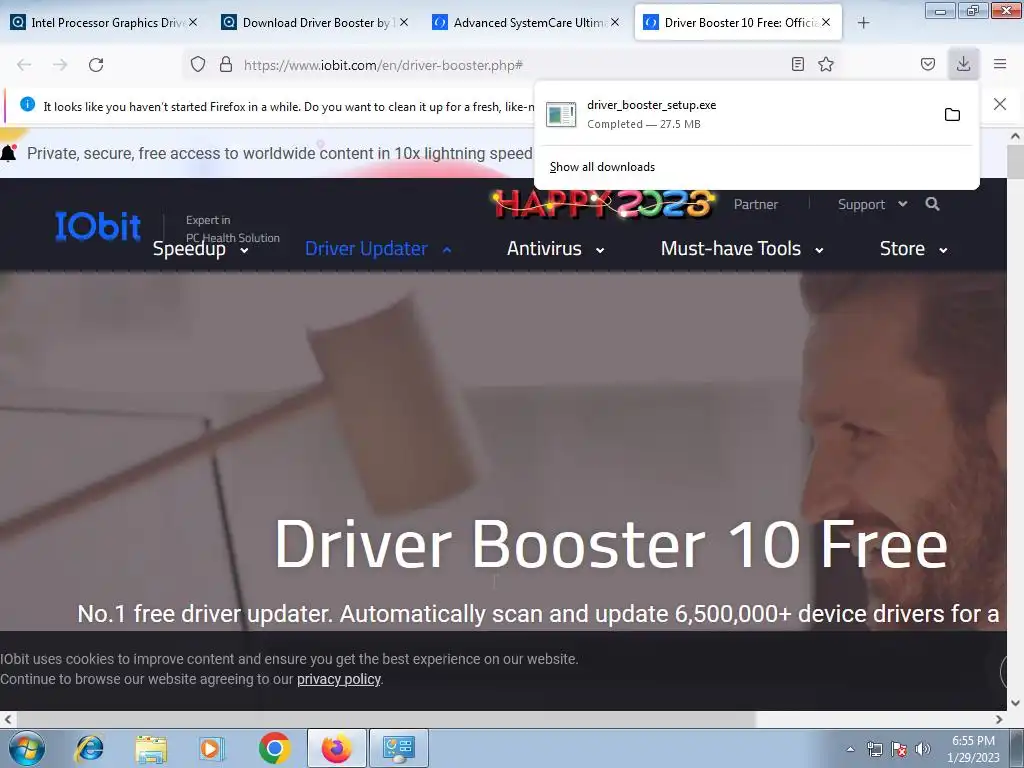The width and height of the screenshot is (1024, 768).
Task: Close the Intel Processor Graphics tab
Action: click(x=193, y=22)
